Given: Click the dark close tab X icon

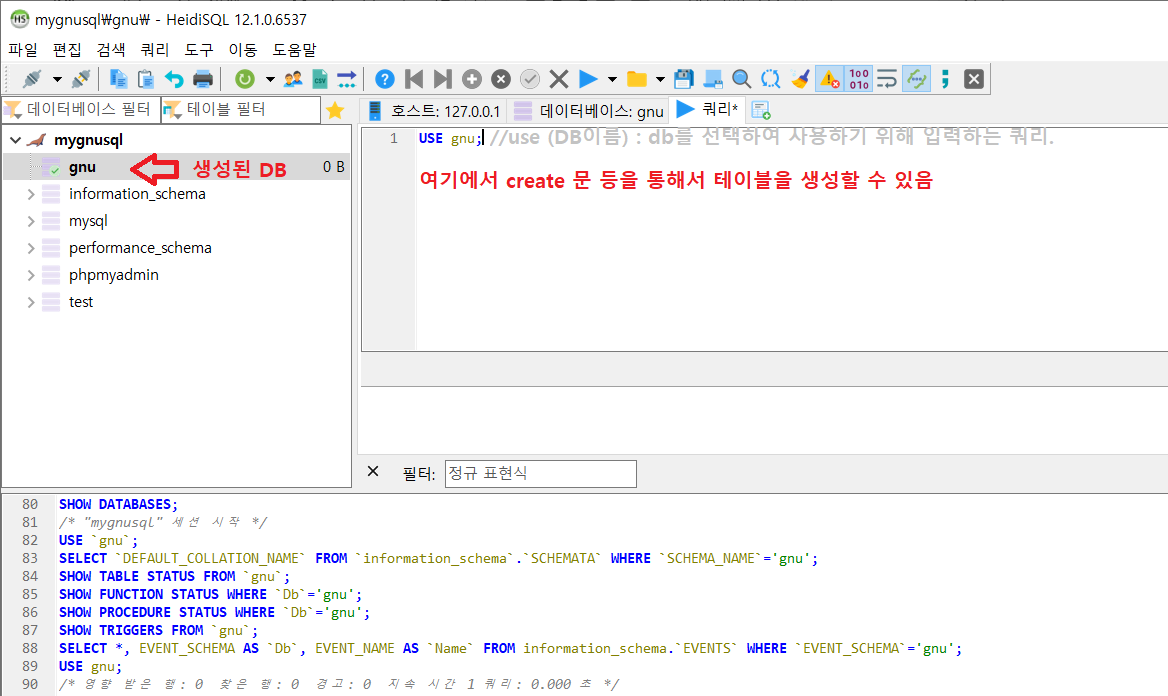Looking at the screenshot, I should (974, 79).
